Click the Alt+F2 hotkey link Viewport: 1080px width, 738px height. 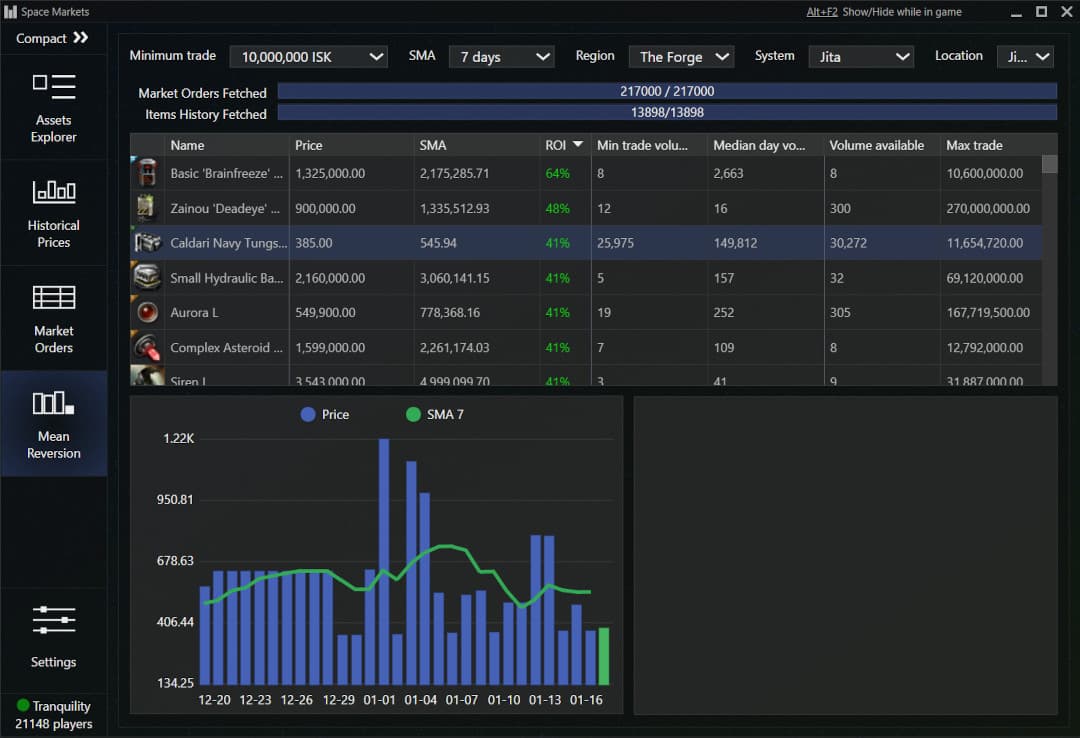coord(822,12)
